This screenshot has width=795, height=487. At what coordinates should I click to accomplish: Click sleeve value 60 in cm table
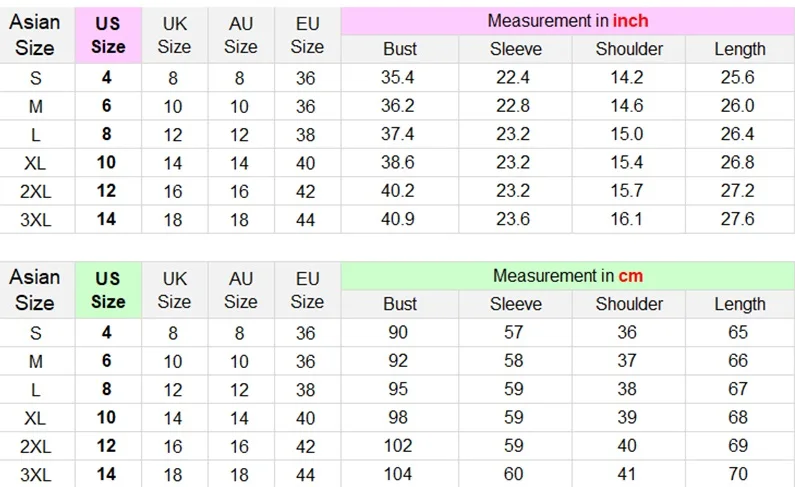point(513,474)
